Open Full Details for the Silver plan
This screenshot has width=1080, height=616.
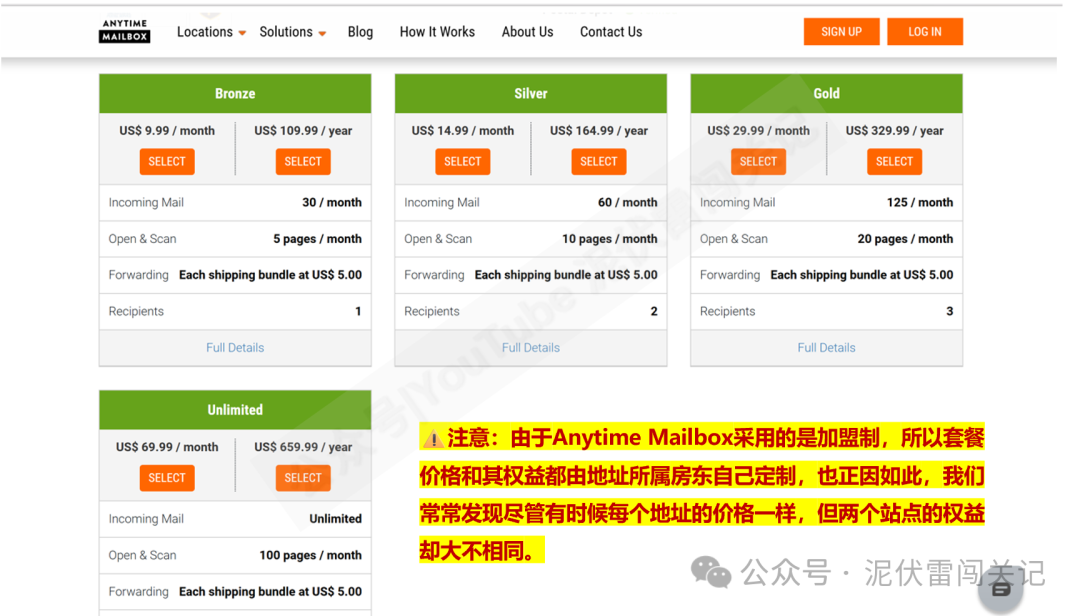point(530,348)
